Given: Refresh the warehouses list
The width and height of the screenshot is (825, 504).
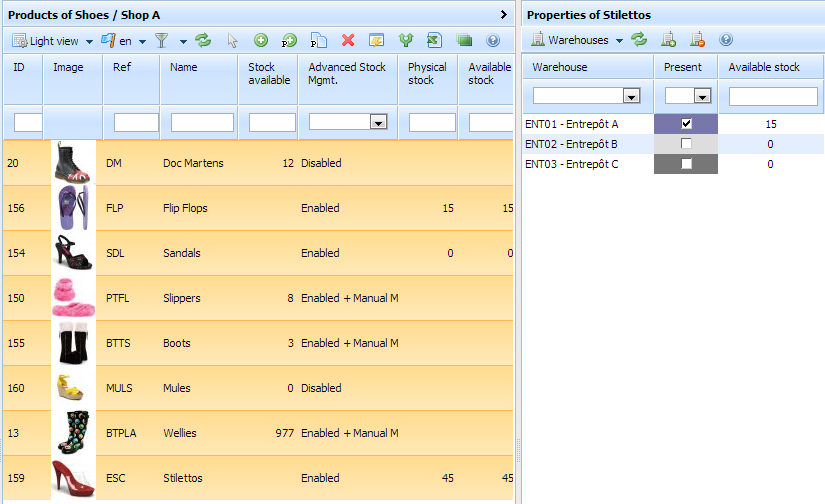Looking at the screenshot, I should 639,41.
